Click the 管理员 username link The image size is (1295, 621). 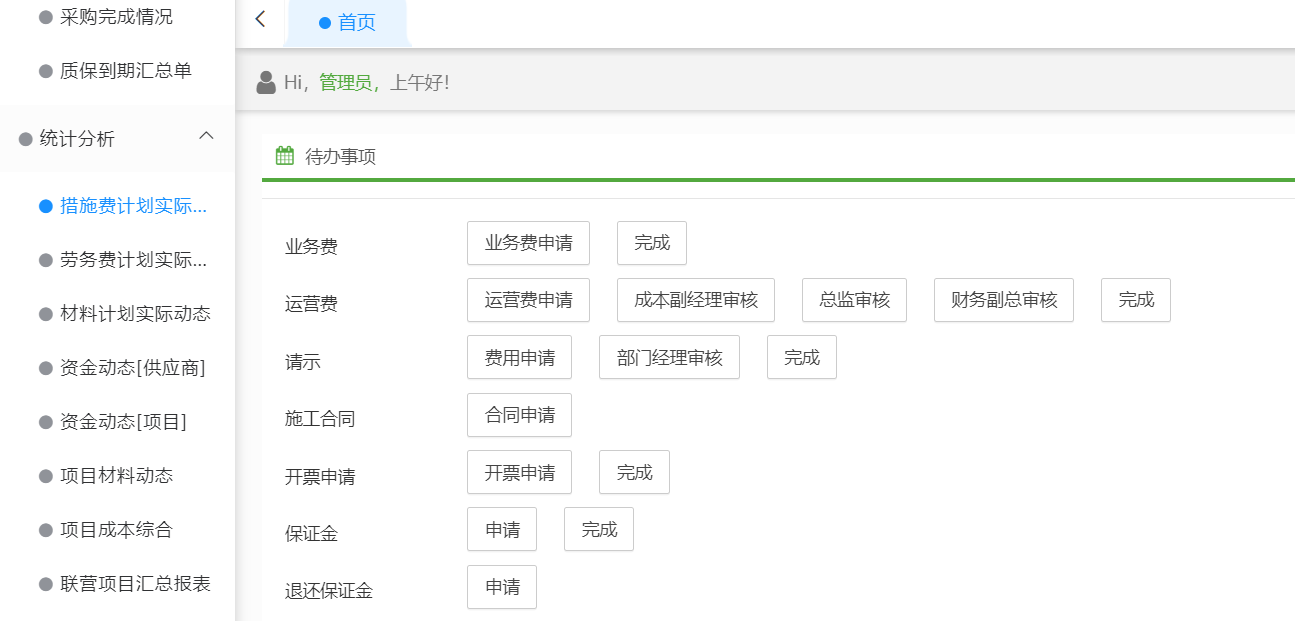[x=345, y=82]
